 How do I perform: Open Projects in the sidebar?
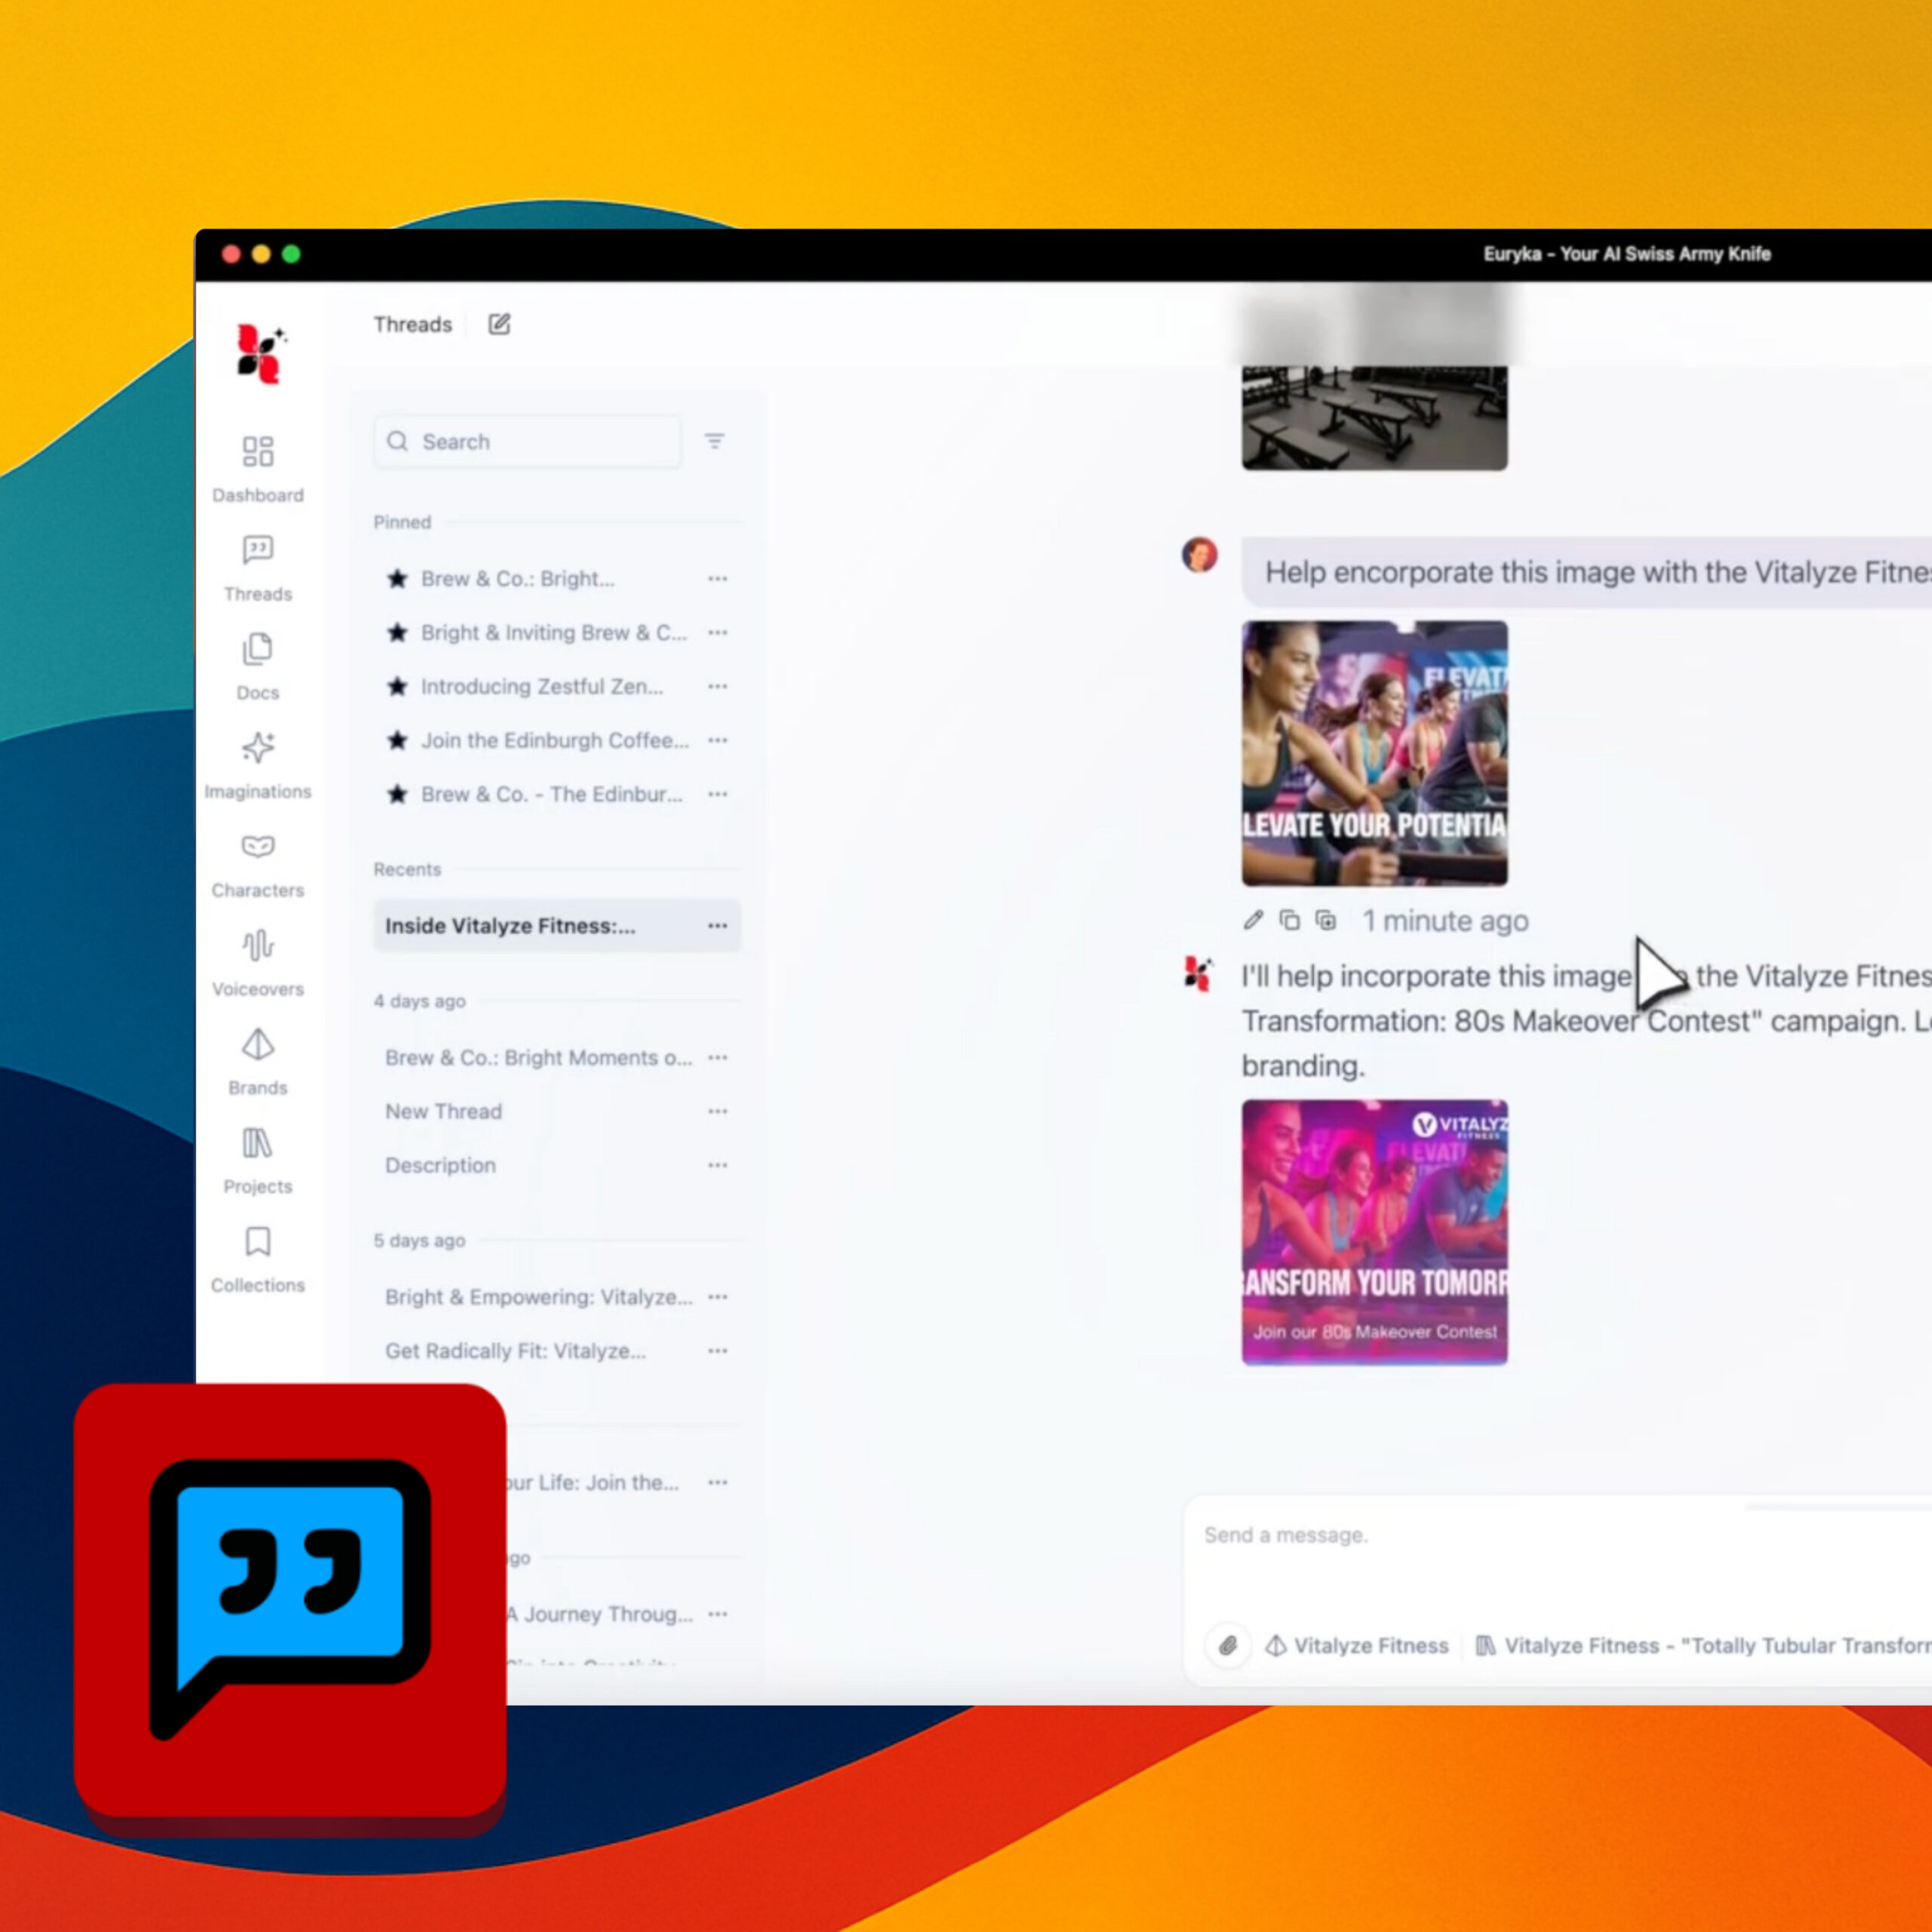click(x=257, y=1143)
